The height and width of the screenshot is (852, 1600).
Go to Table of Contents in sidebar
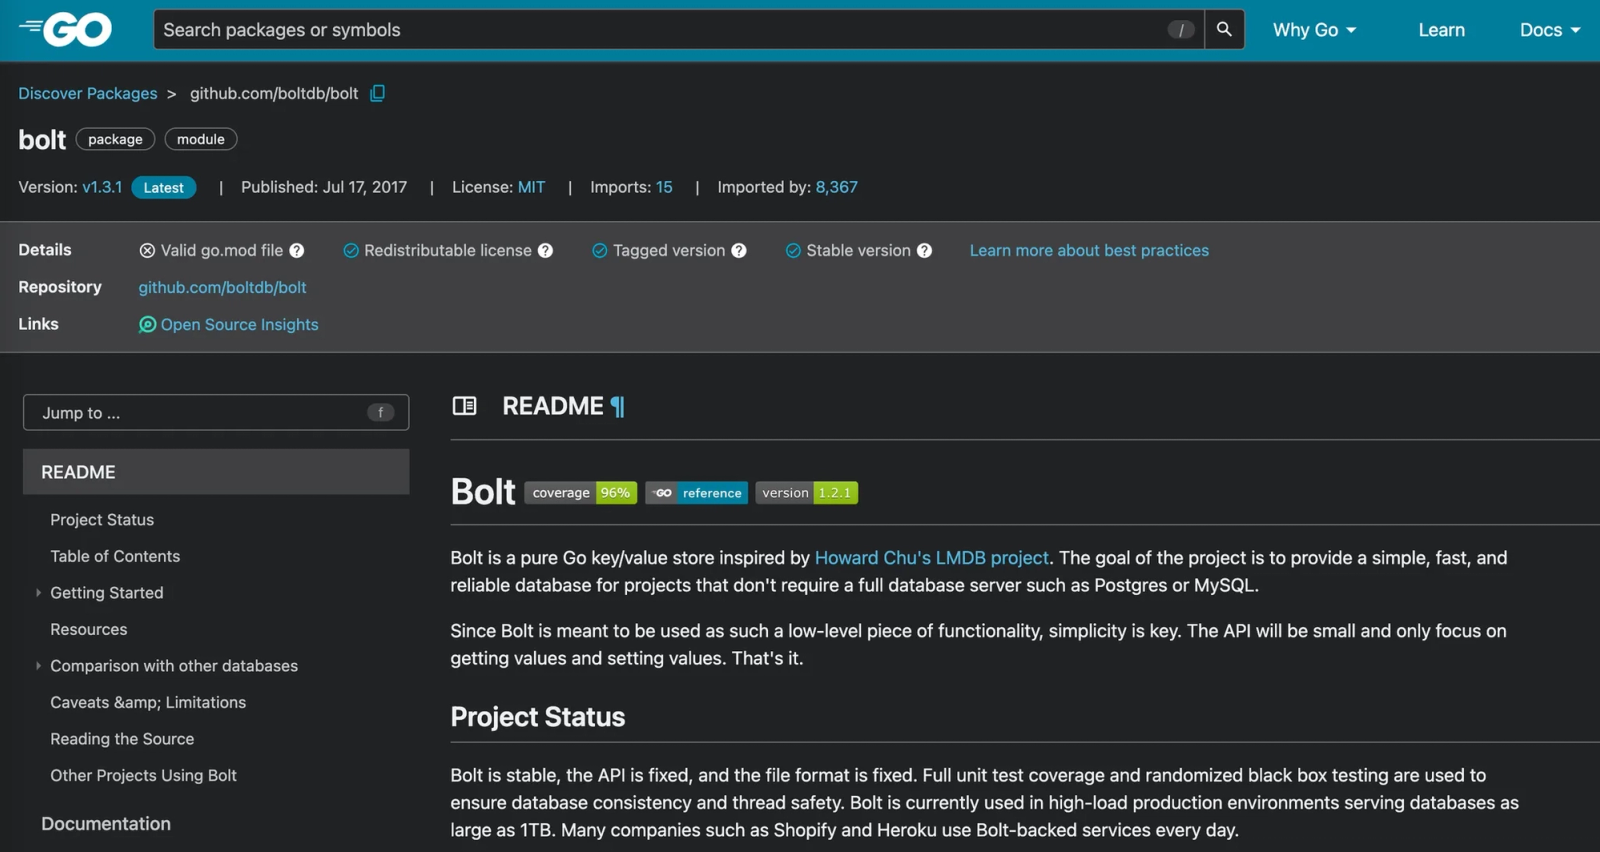[115, 556]
